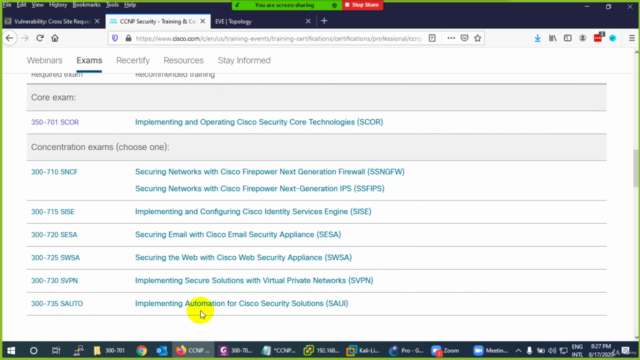Open the Zoom app on the taskbar

point(446,351)
